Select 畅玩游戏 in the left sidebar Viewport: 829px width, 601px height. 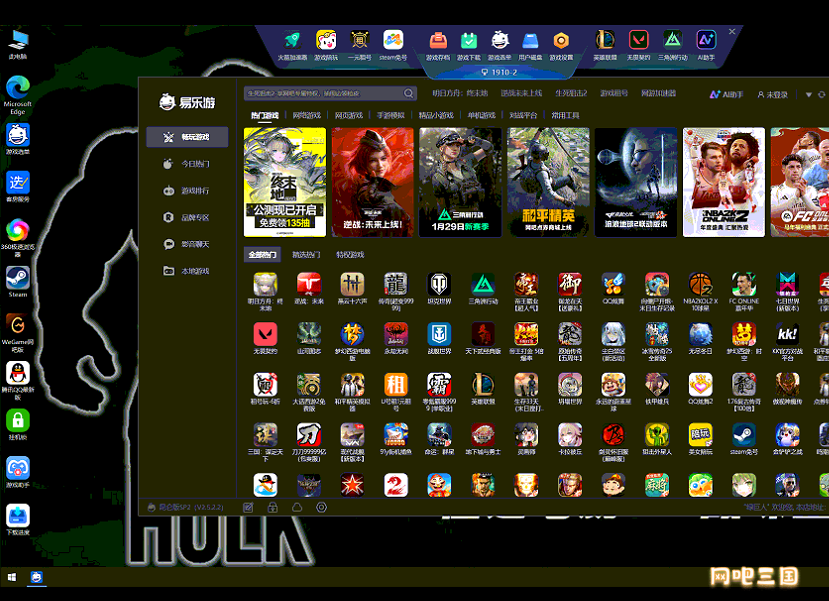click(x=187, y=137)
